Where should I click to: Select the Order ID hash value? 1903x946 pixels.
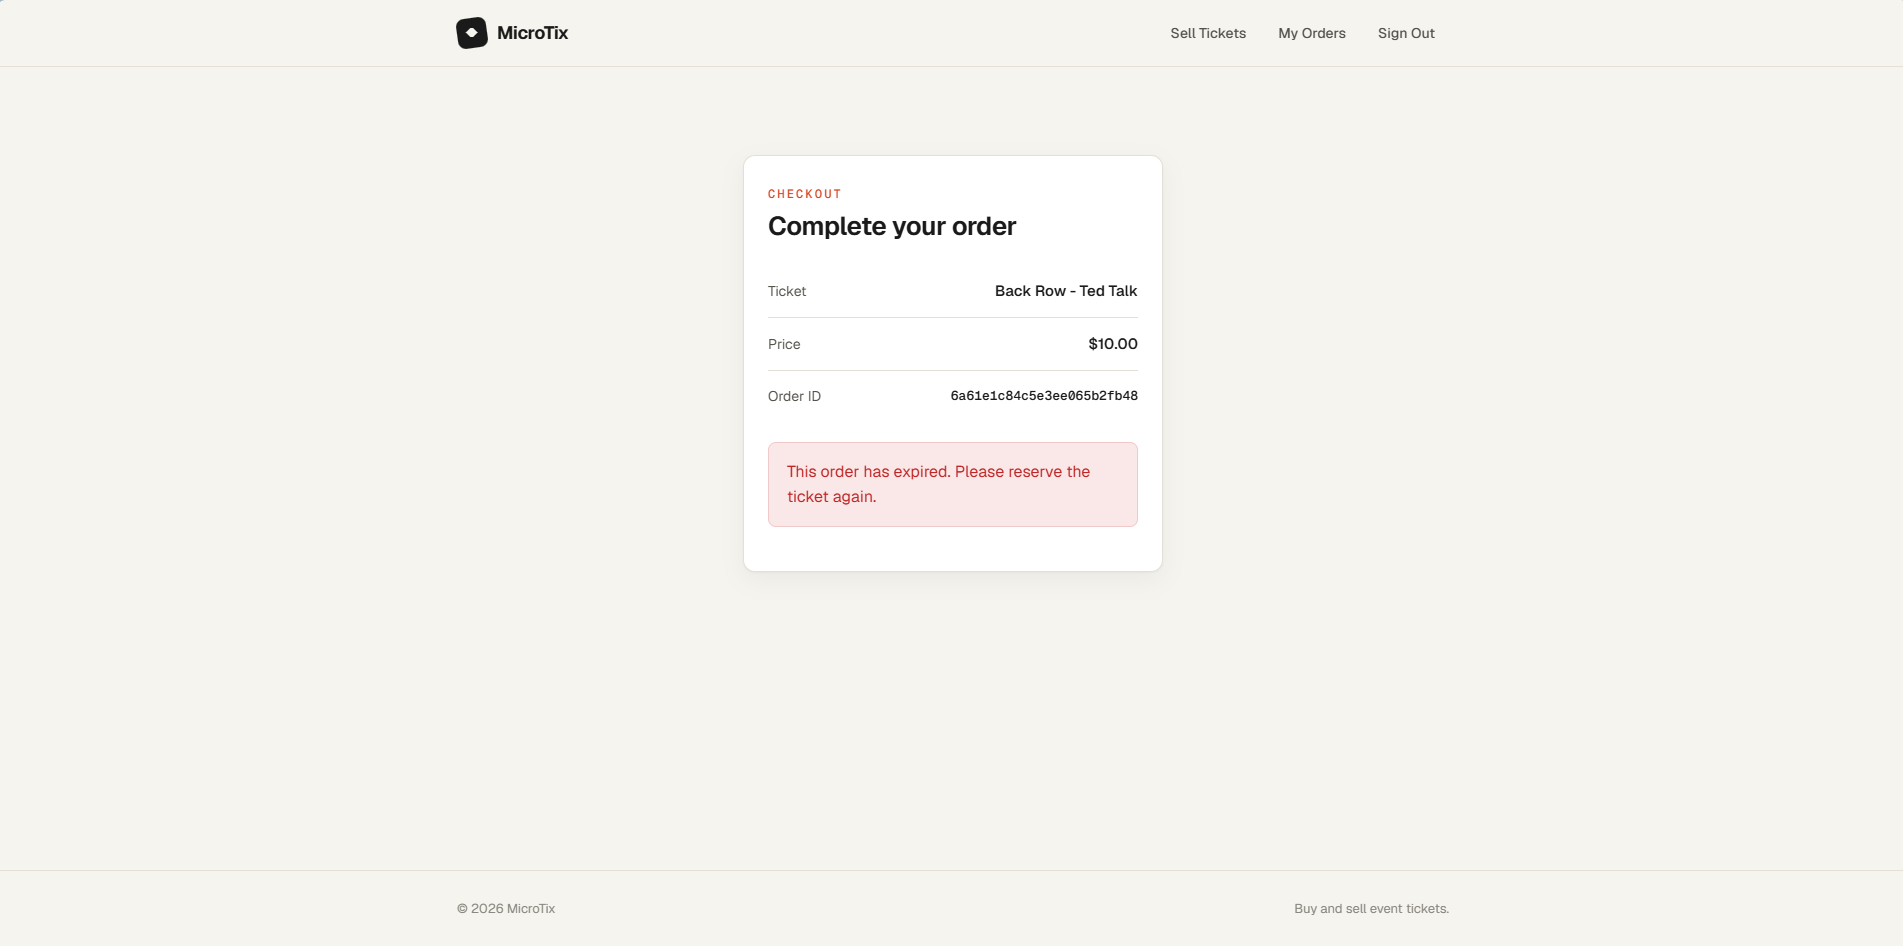point(1044,396)
